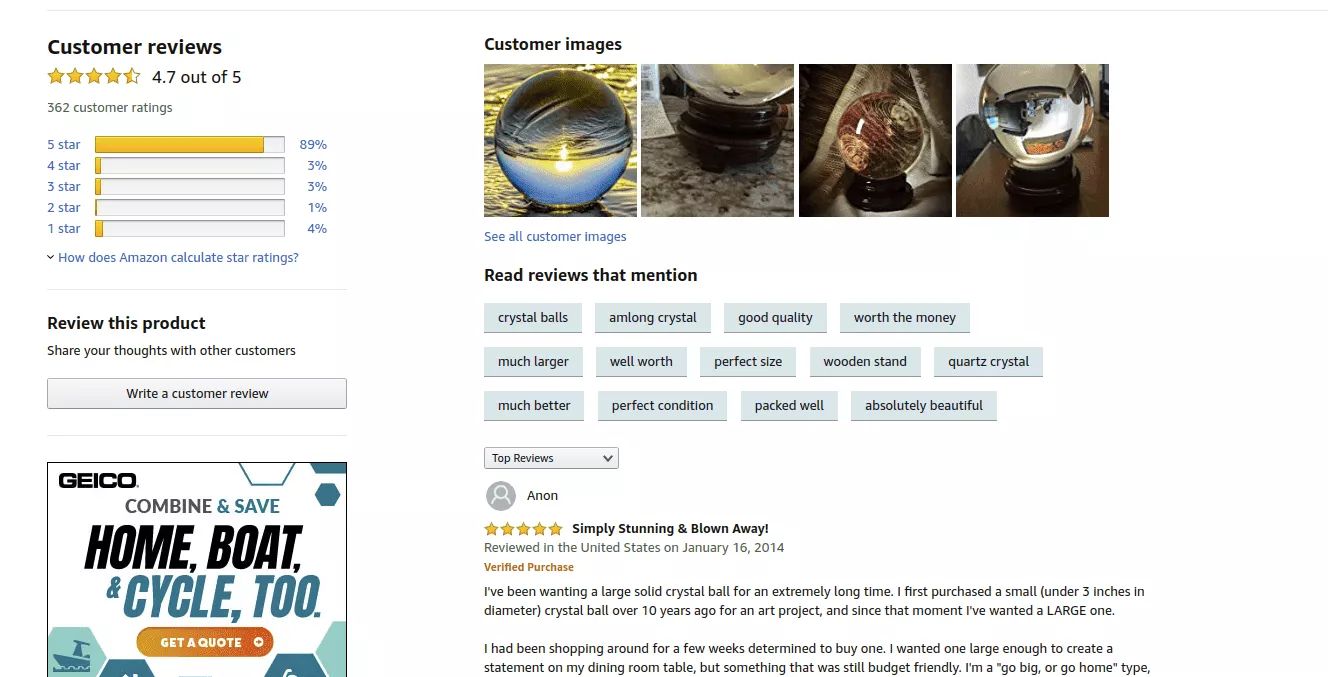This screenshot has width=1328, height=677.
Task: Click the five-star rating on the Anon review
Action: point(523,529)
